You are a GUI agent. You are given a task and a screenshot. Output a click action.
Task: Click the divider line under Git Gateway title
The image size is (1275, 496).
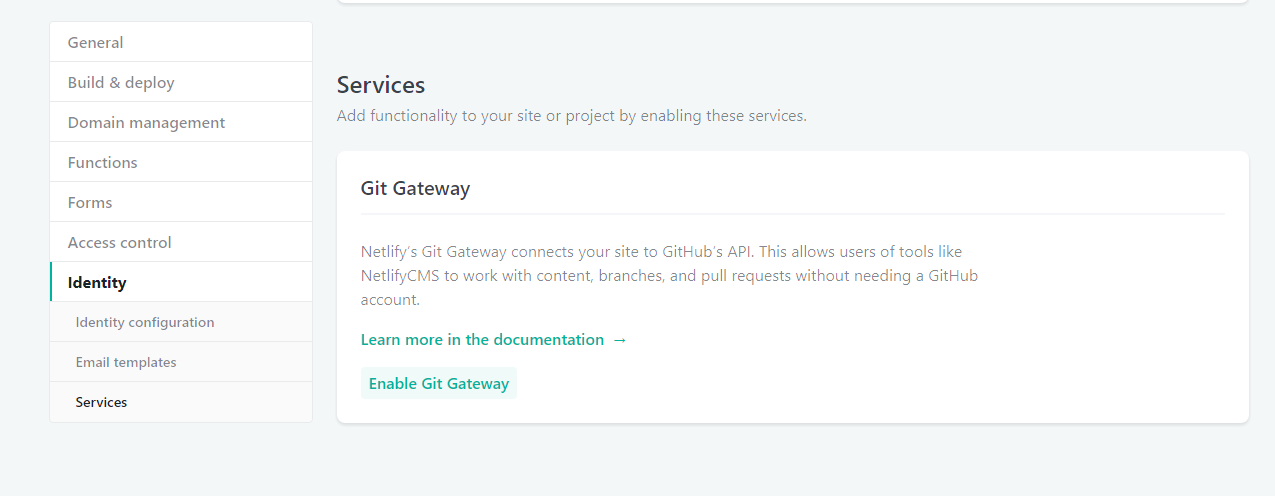(792, 214)
